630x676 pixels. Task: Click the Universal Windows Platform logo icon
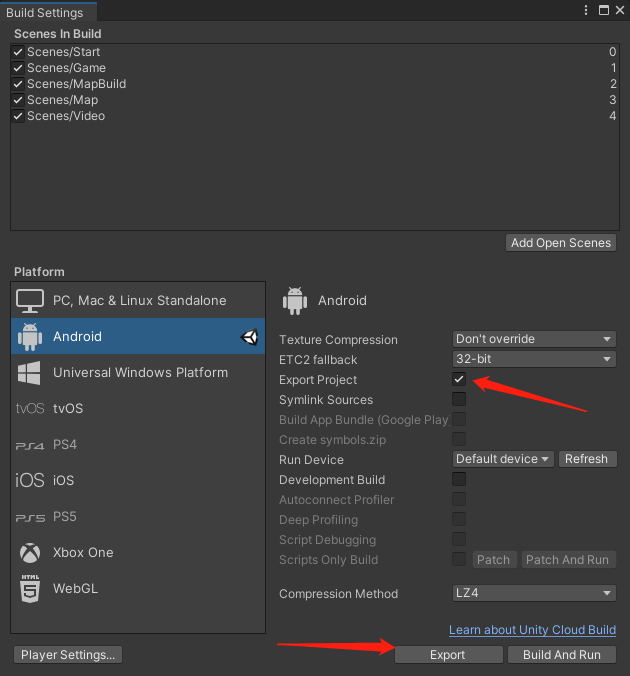(x=29, y=373)
